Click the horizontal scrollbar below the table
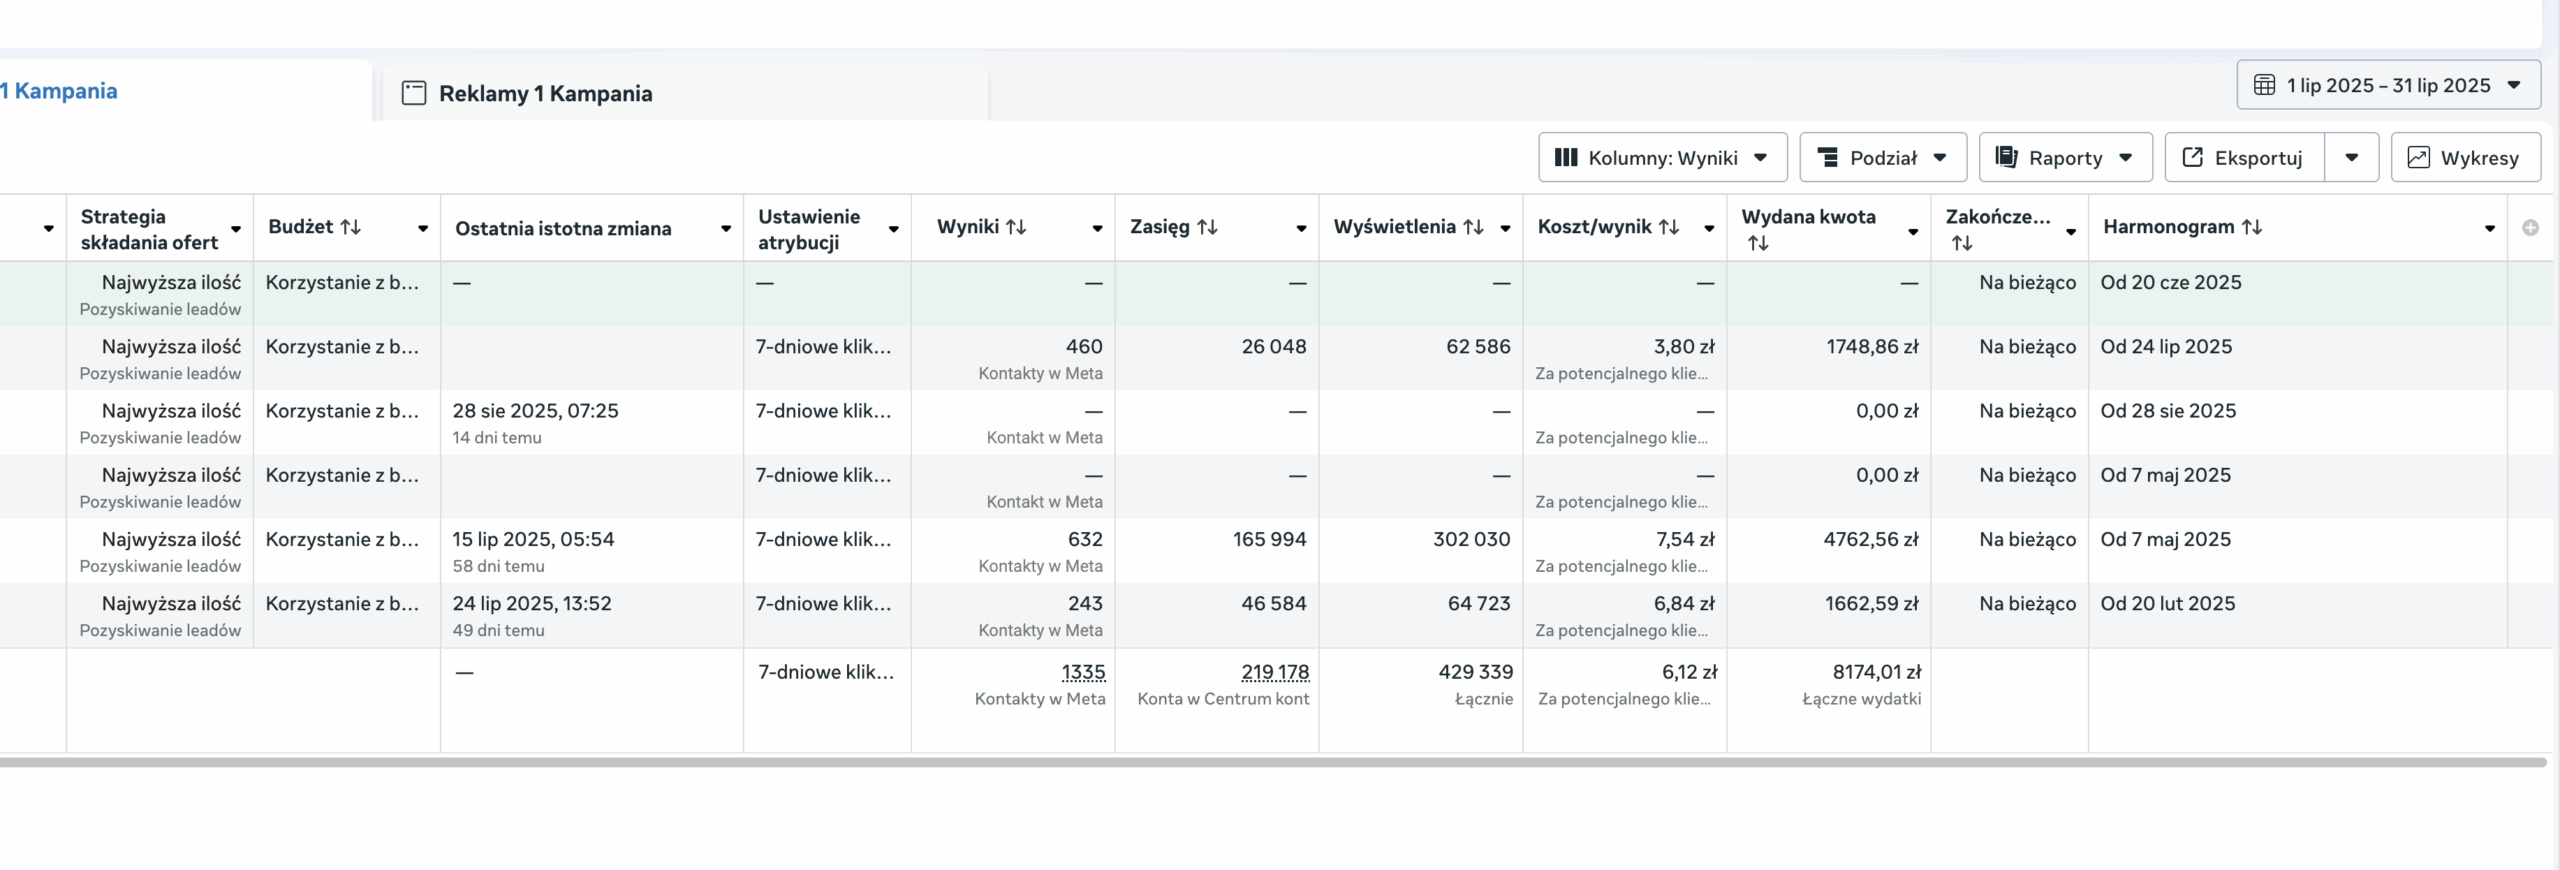 point(1270,762)
